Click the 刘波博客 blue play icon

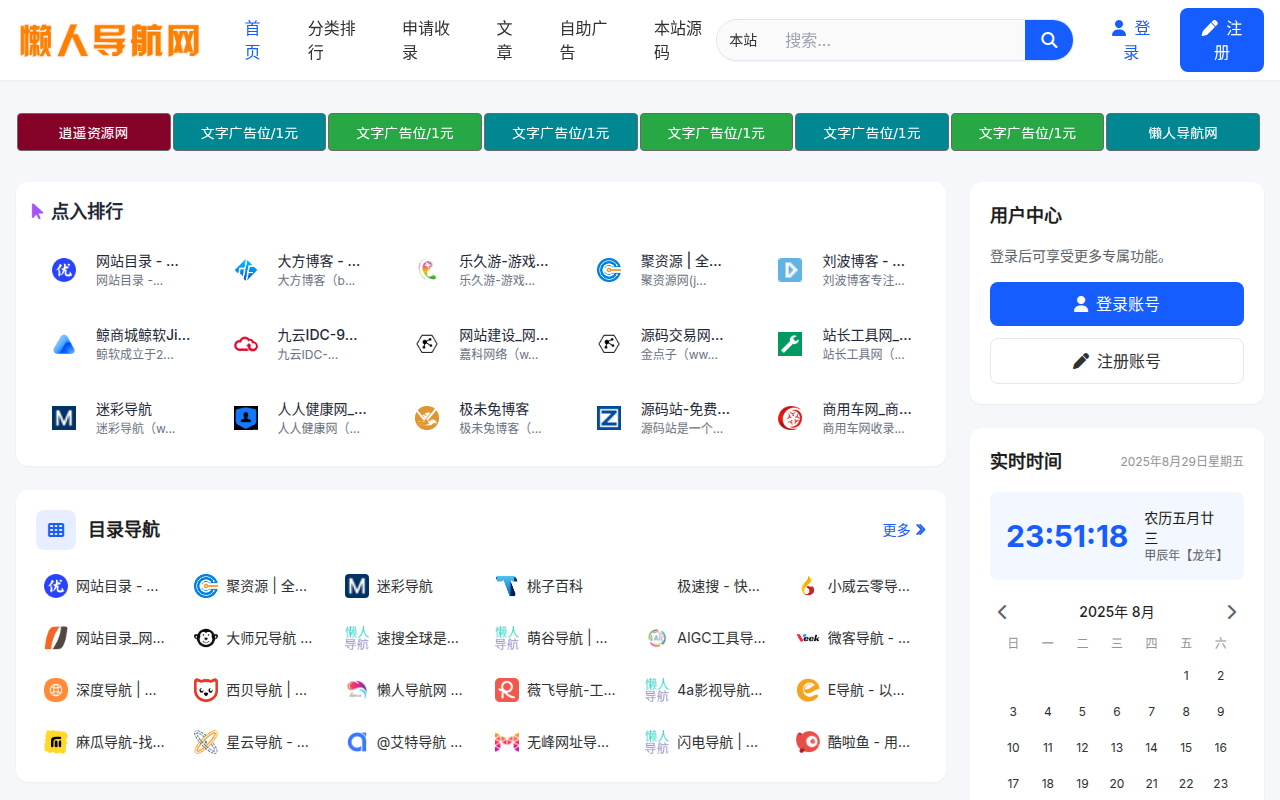pyautogui.click(x=790, y=270)
